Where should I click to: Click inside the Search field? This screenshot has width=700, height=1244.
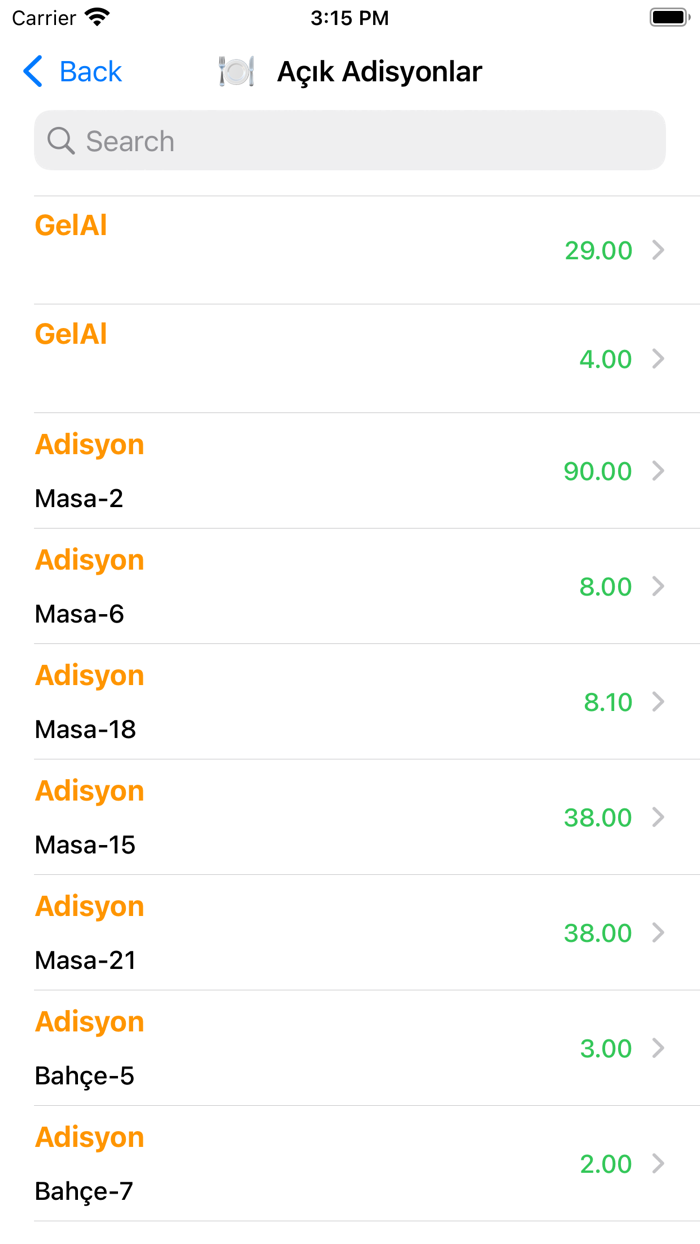click(x=350, y=141)
